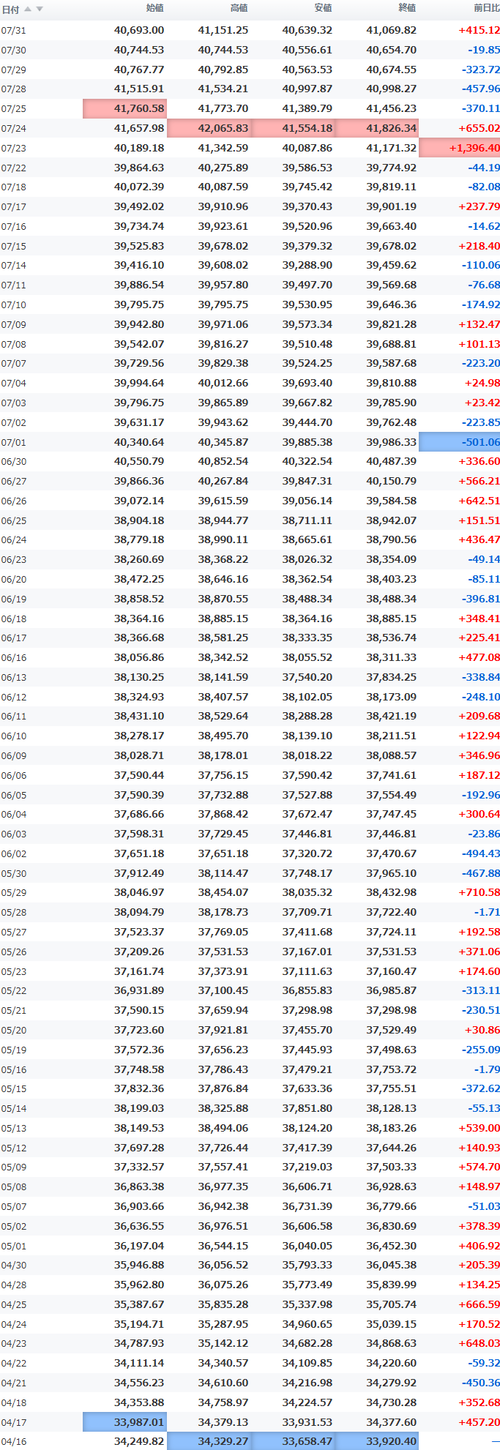Select the closing value 37,160.47
The image size is (500, 1450).
click(x=392, y=970)
